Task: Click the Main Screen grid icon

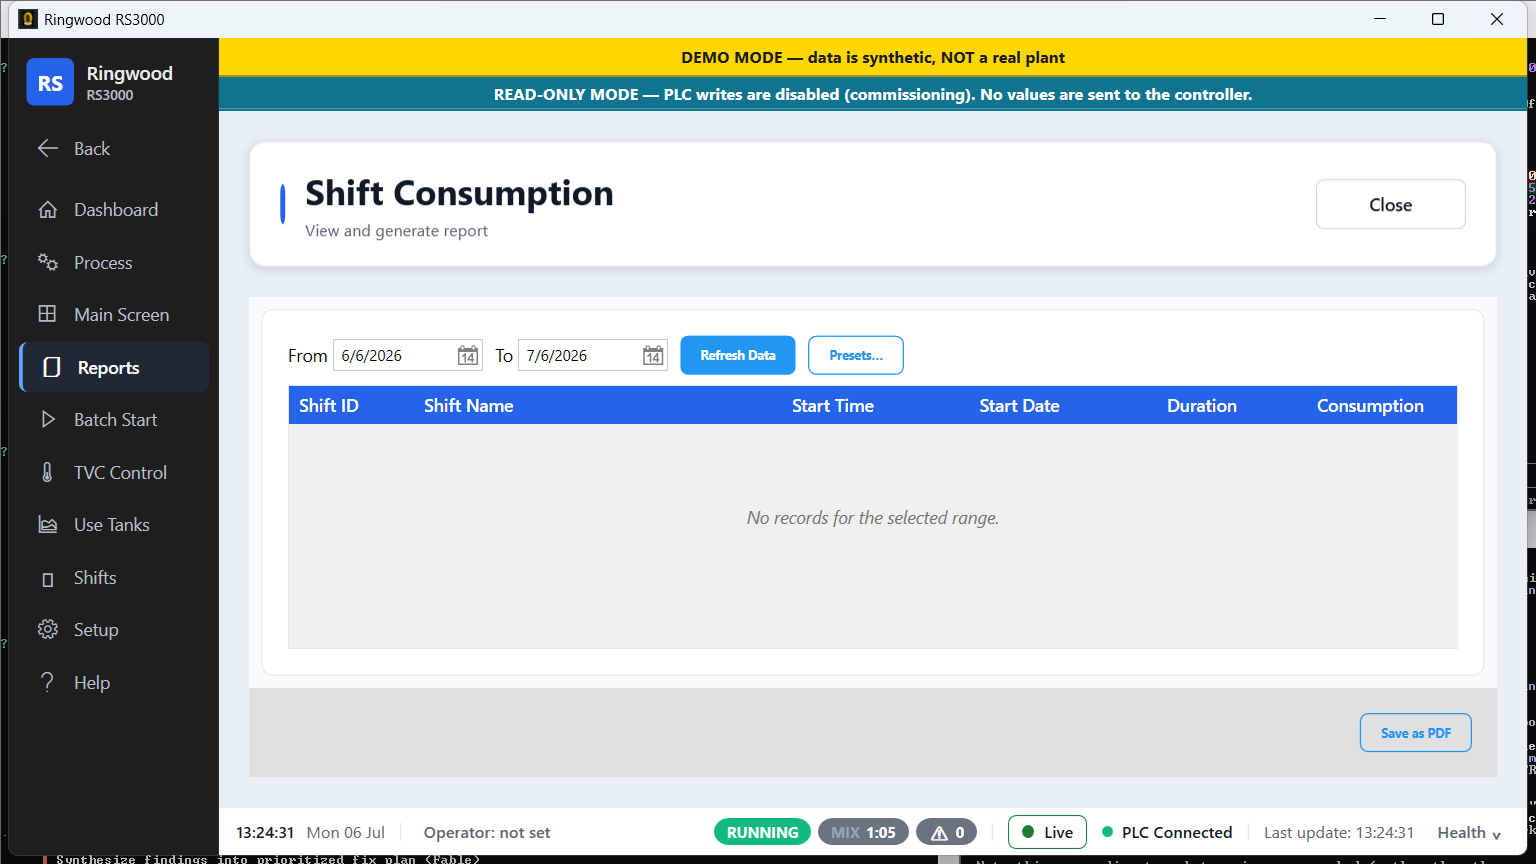Action: point(47,314)
